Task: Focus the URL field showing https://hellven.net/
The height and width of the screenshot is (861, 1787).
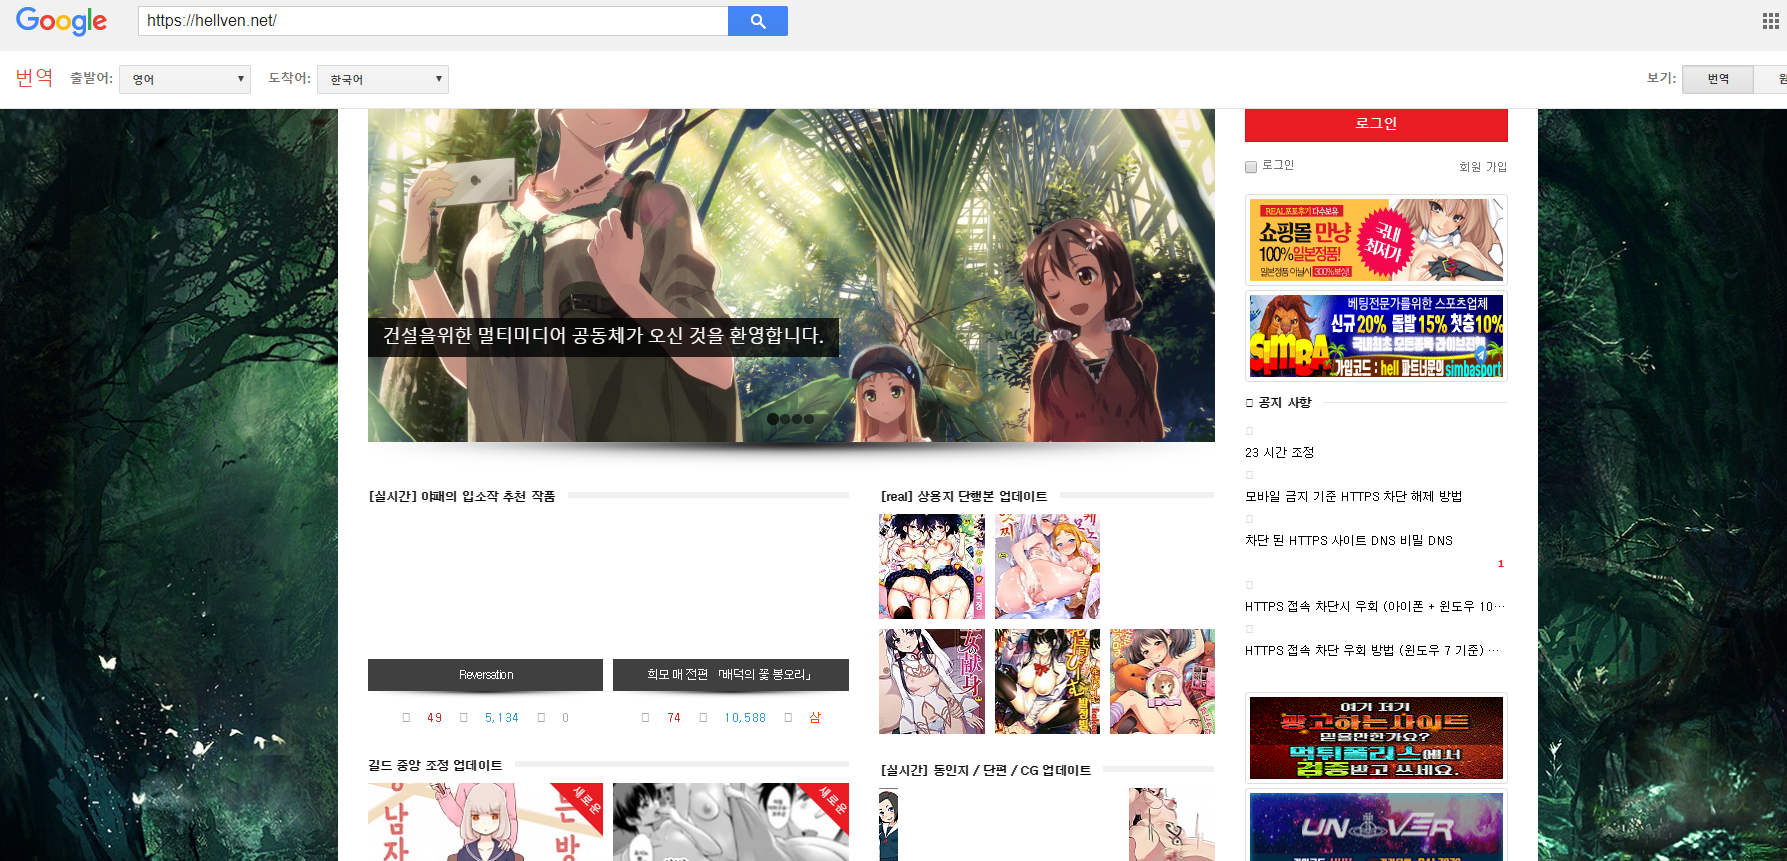Action: (433, 21)
